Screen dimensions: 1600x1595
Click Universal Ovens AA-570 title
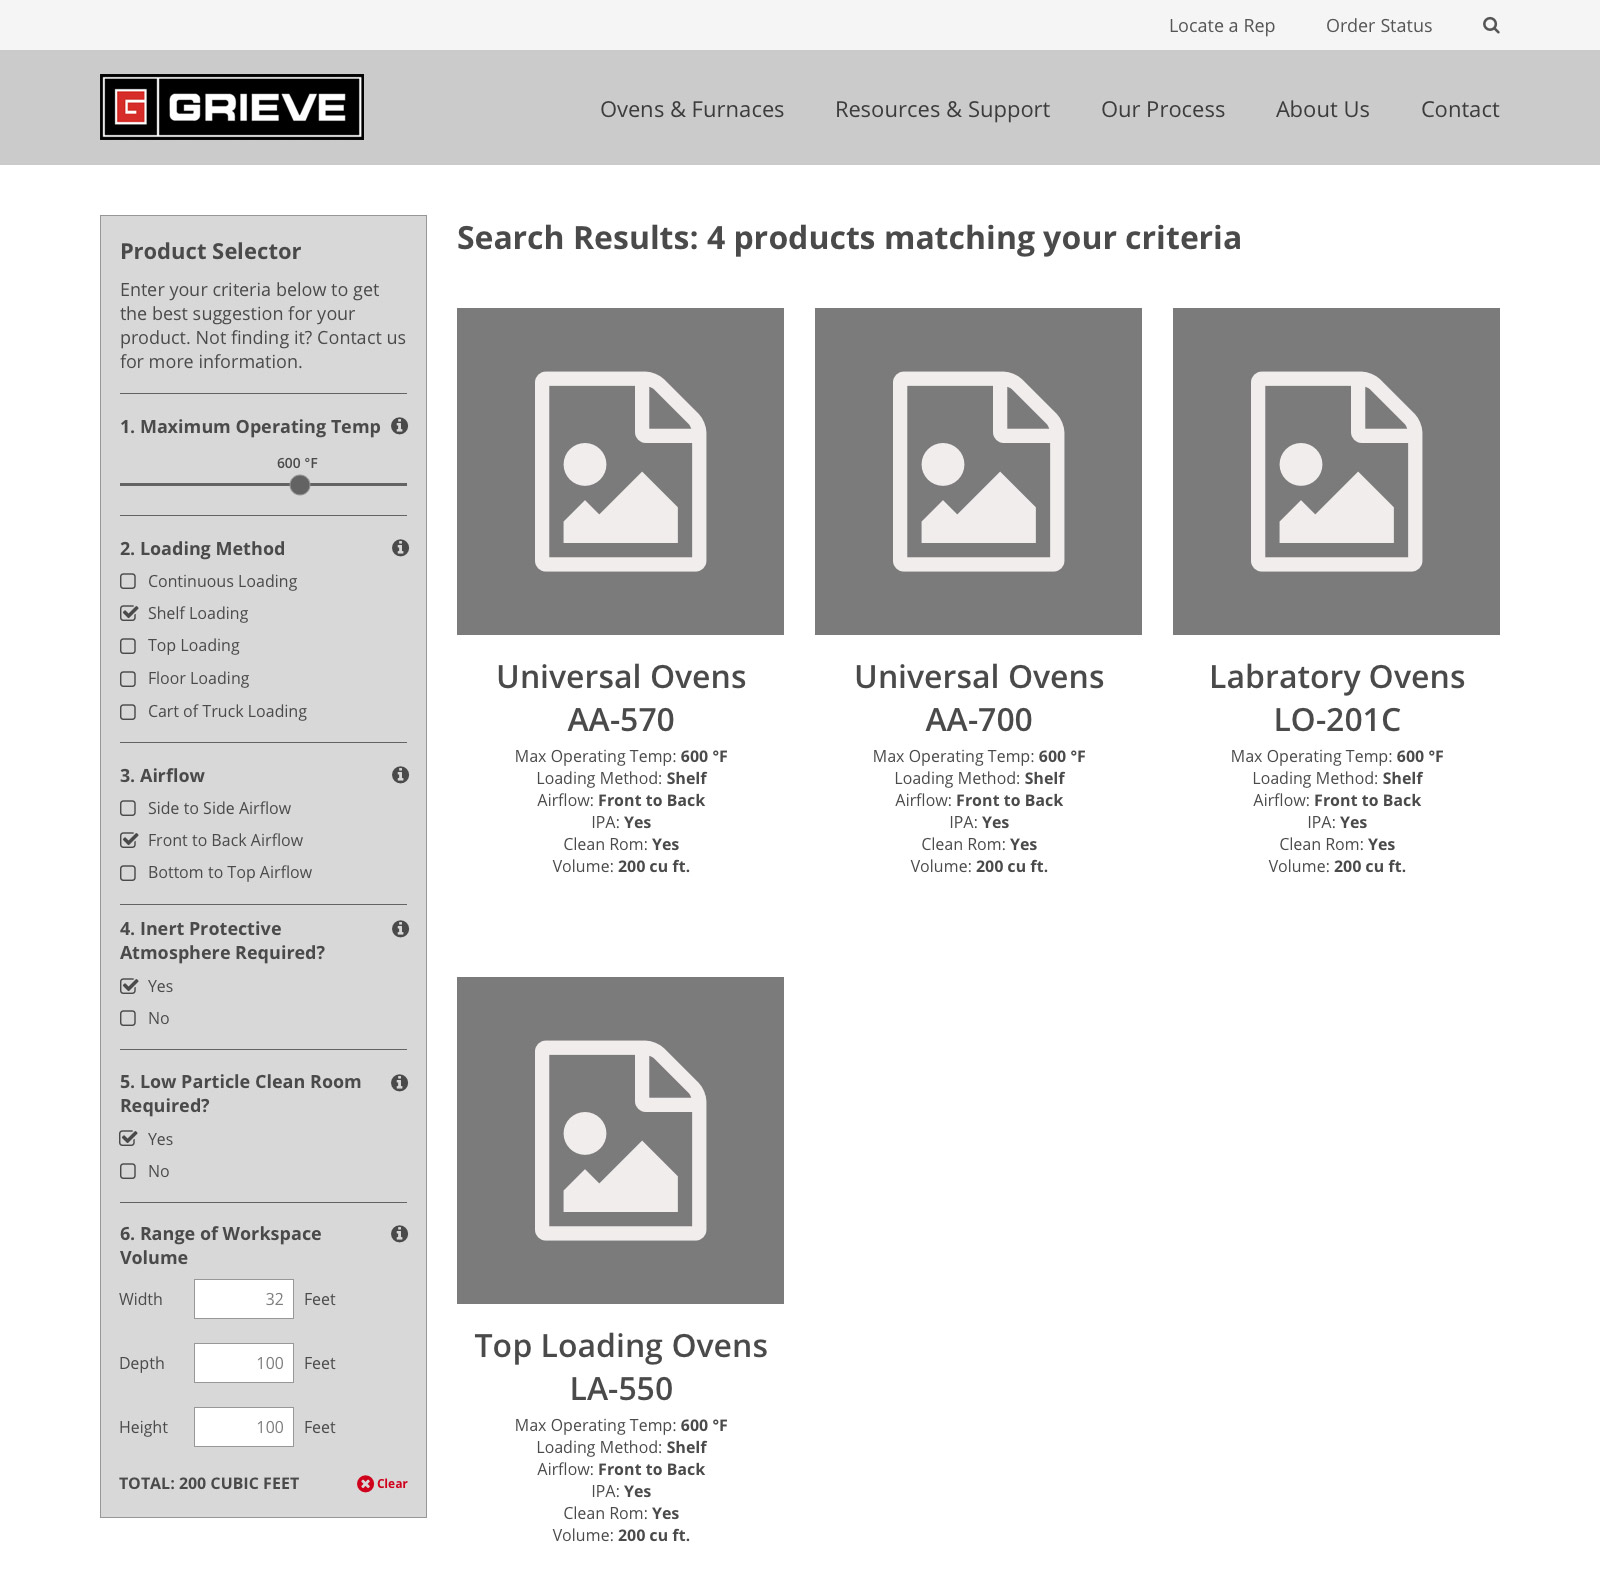tap(621, 698)
